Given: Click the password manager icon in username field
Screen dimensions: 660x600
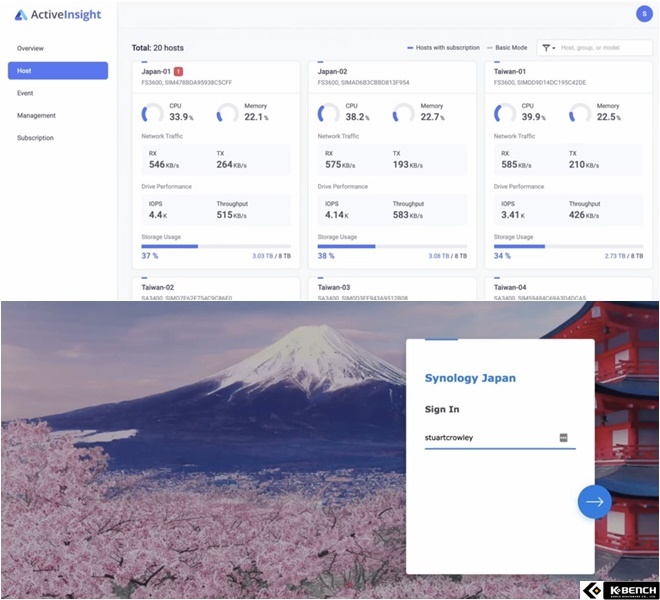Looking at the screenshot, I should tap(564, 438).
